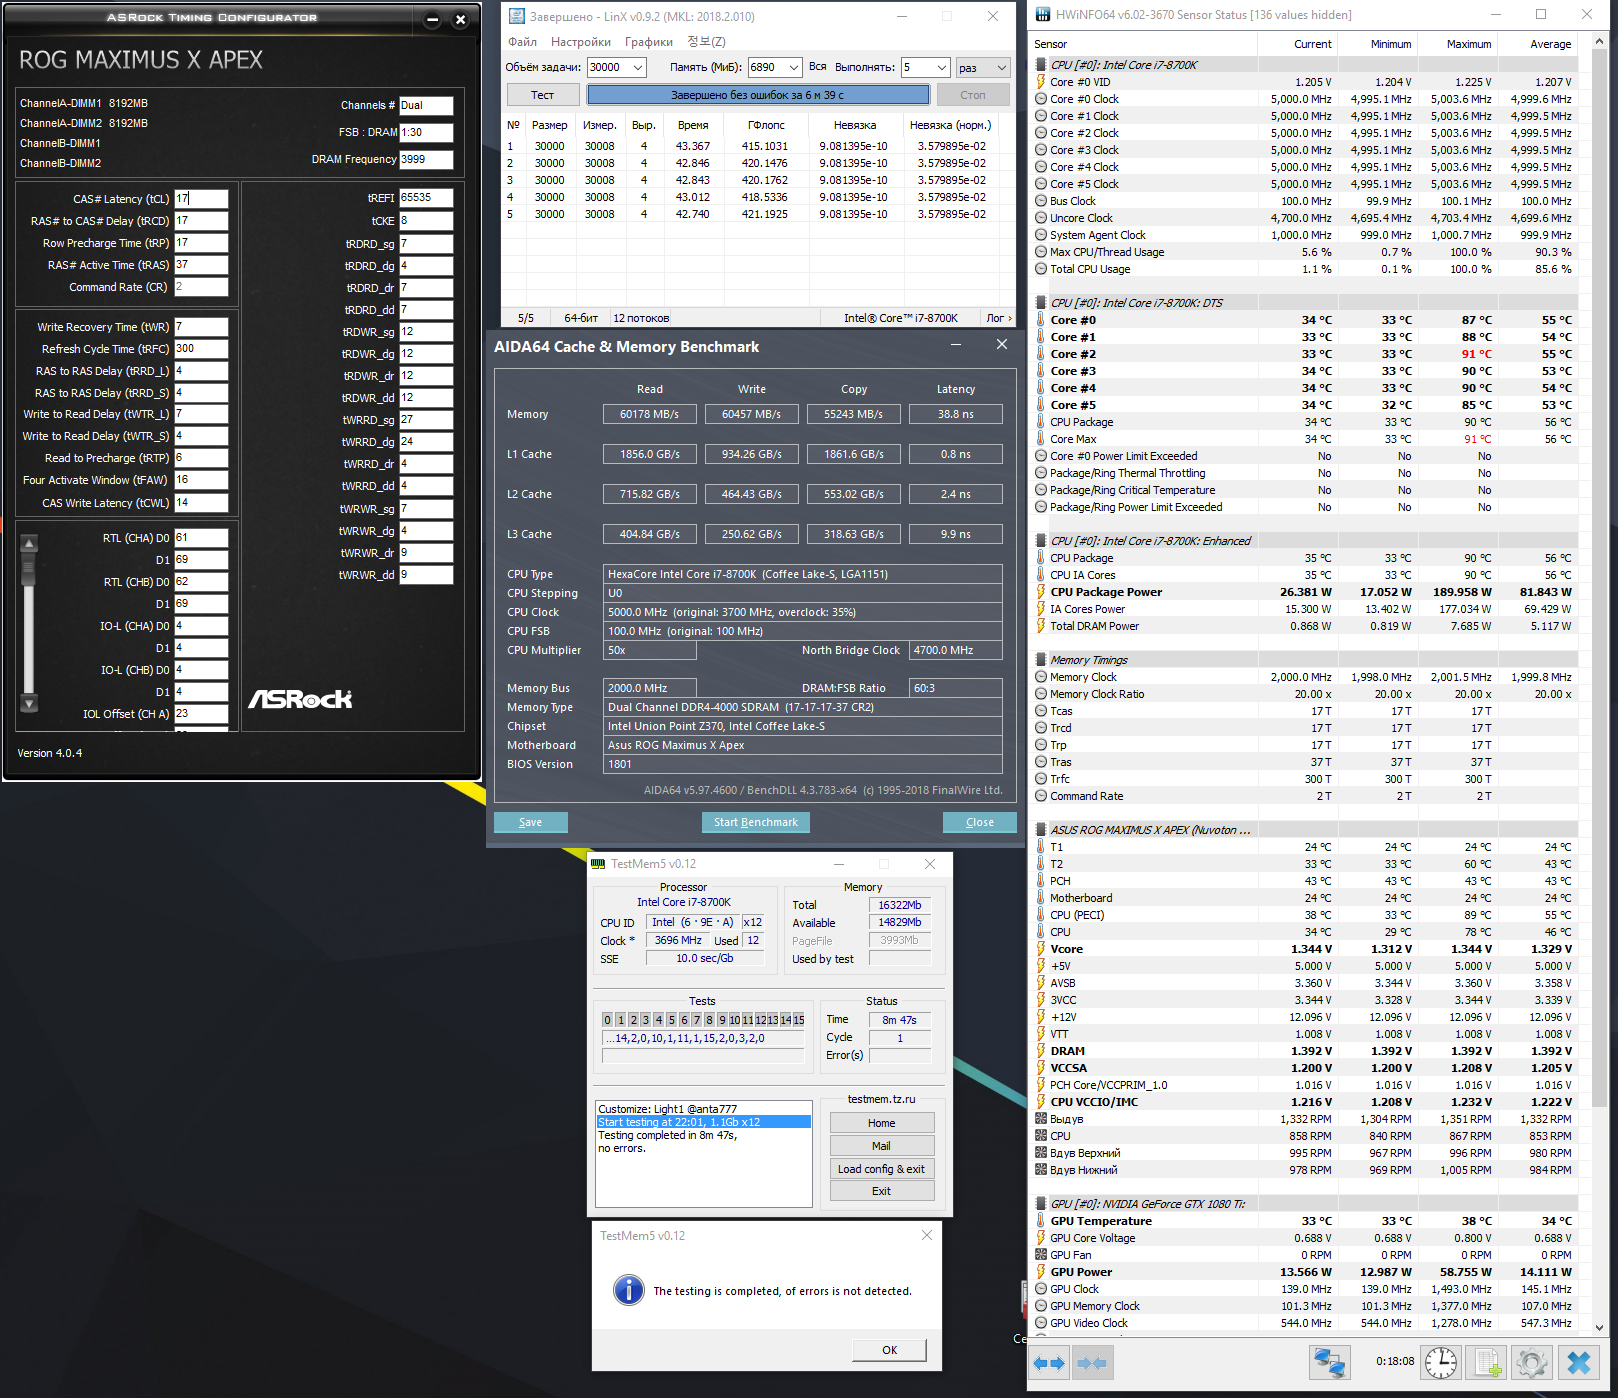1618x1398 pixels.
Task: Click tREFI value field
Action: [x=426, y=198]
